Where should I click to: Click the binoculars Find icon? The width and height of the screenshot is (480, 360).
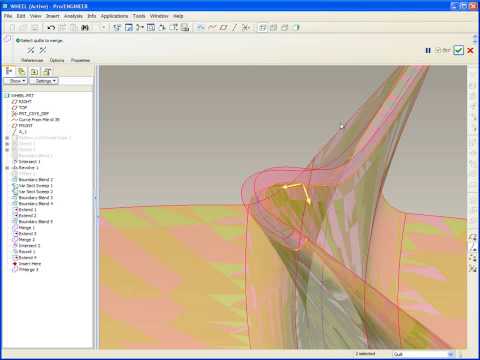point(85,28)
